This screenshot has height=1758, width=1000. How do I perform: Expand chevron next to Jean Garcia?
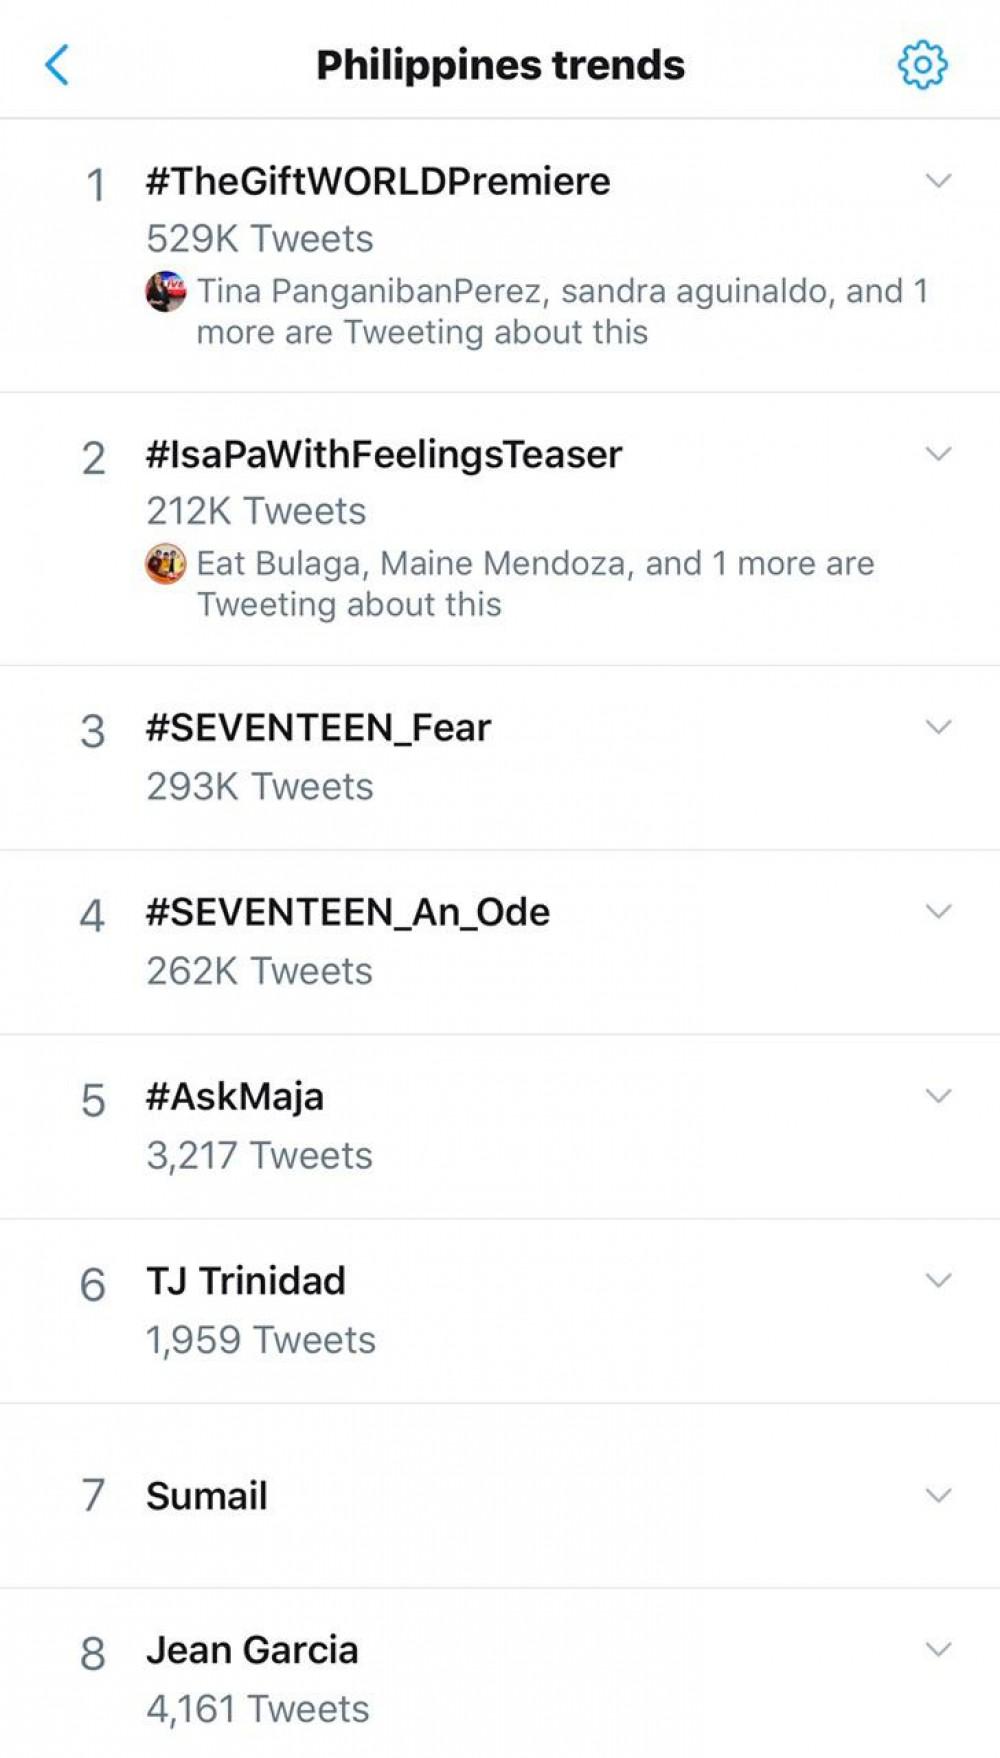[938, 1649]
